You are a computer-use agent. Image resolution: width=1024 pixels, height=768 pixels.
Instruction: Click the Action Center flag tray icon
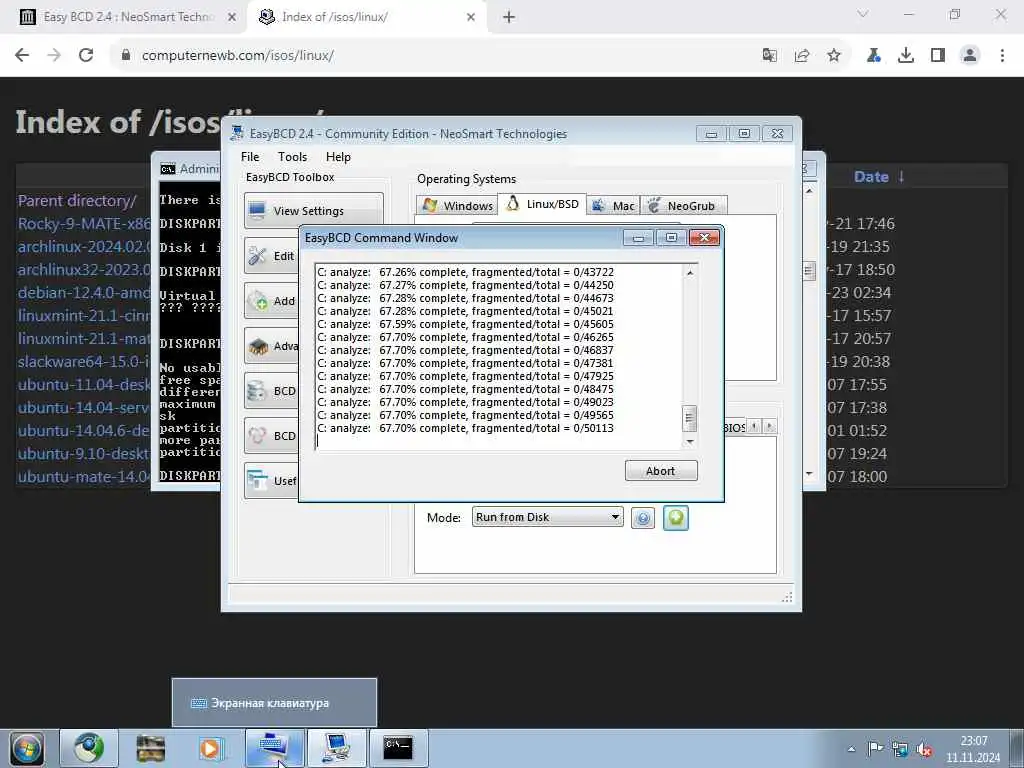pyautogui.click(x=875, y=749)
